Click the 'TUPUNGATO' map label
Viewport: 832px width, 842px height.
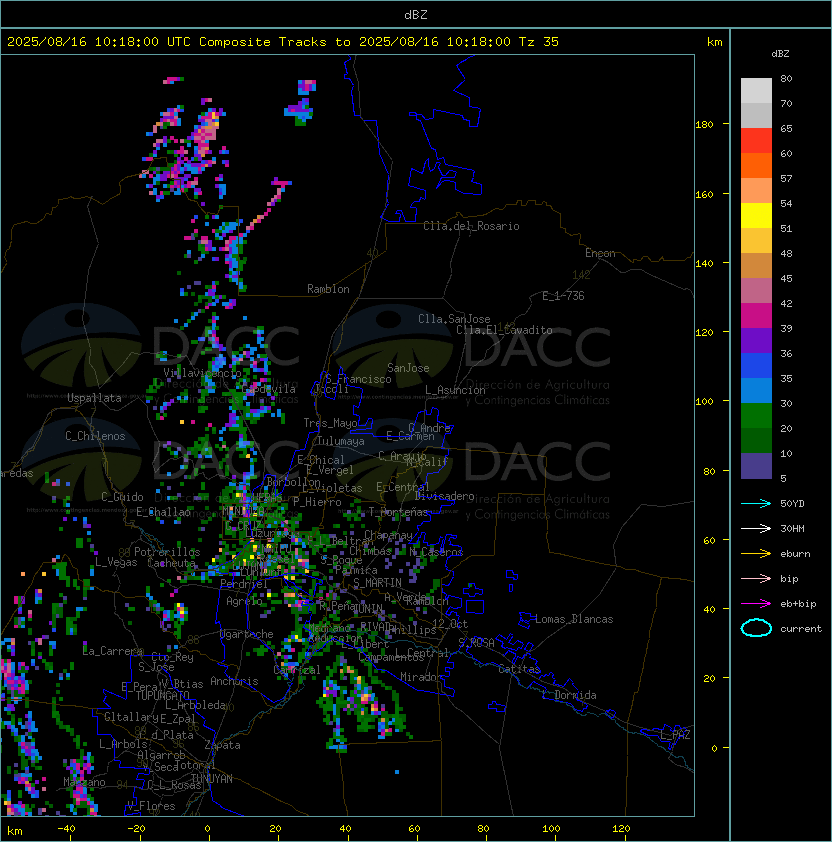click(x=162, y=696)
